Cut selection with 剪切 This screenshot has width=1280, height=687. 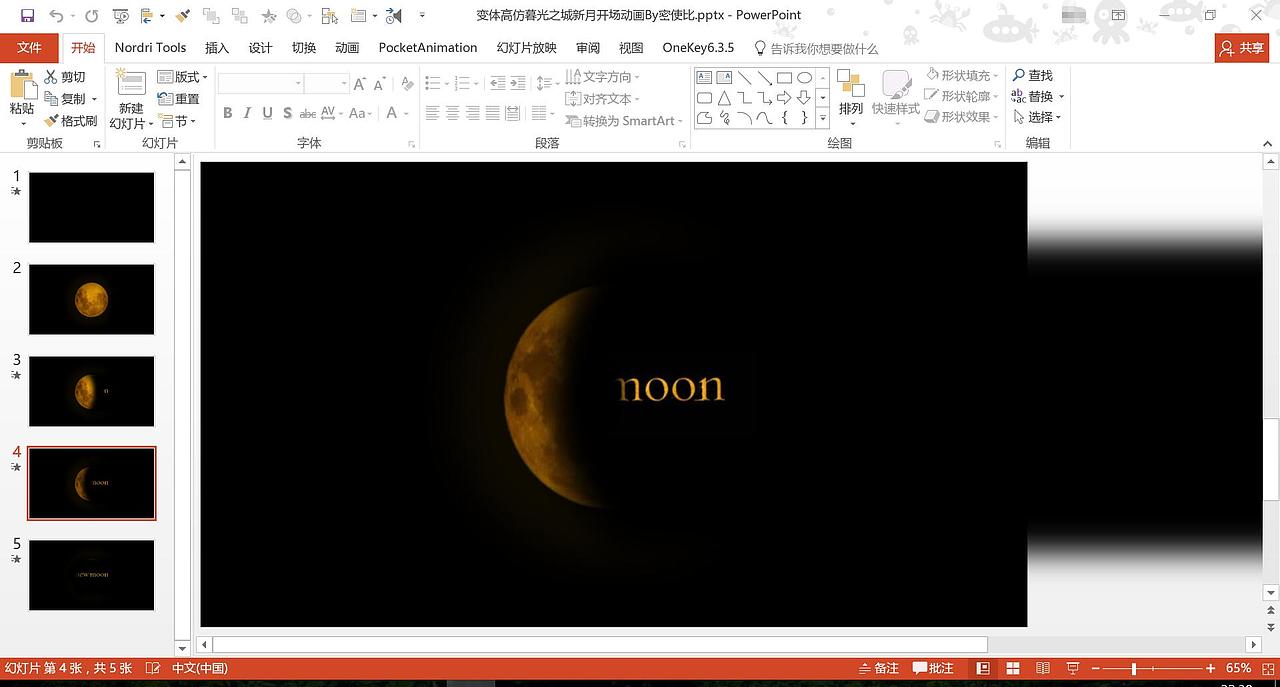point(66,77)
